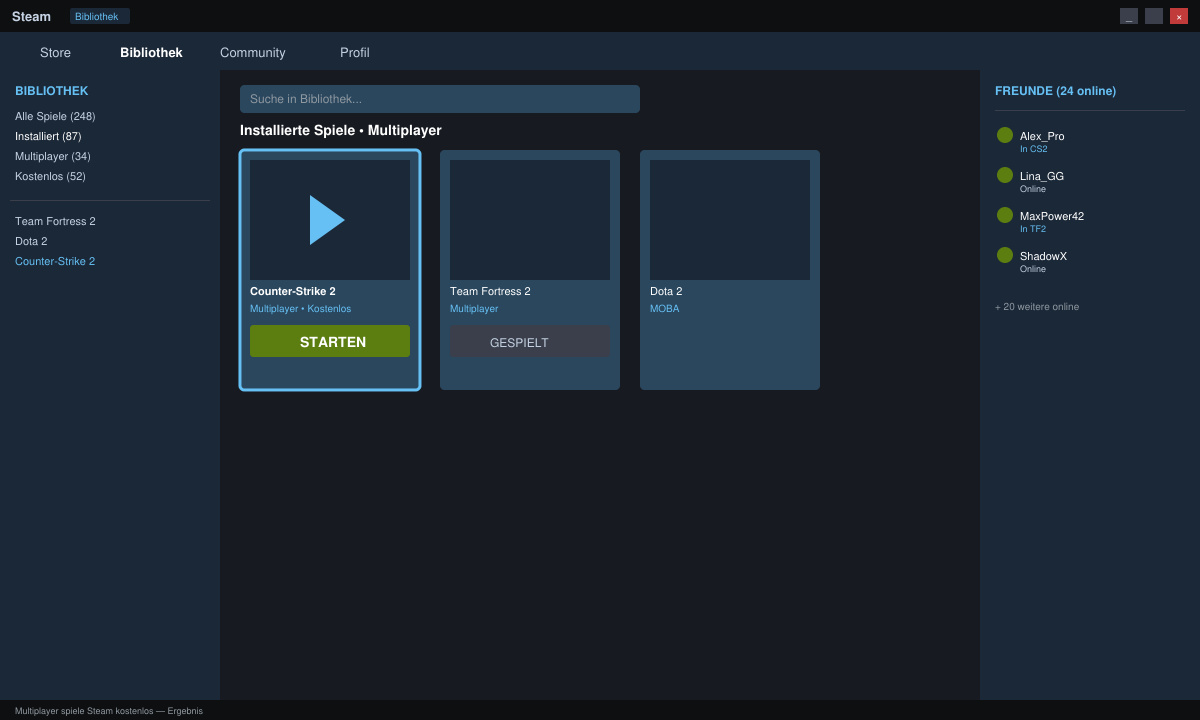Click the play arrow on Counter-Strike 2 artwork
This screenshot has height=720, width=1200.
(327, 220)
